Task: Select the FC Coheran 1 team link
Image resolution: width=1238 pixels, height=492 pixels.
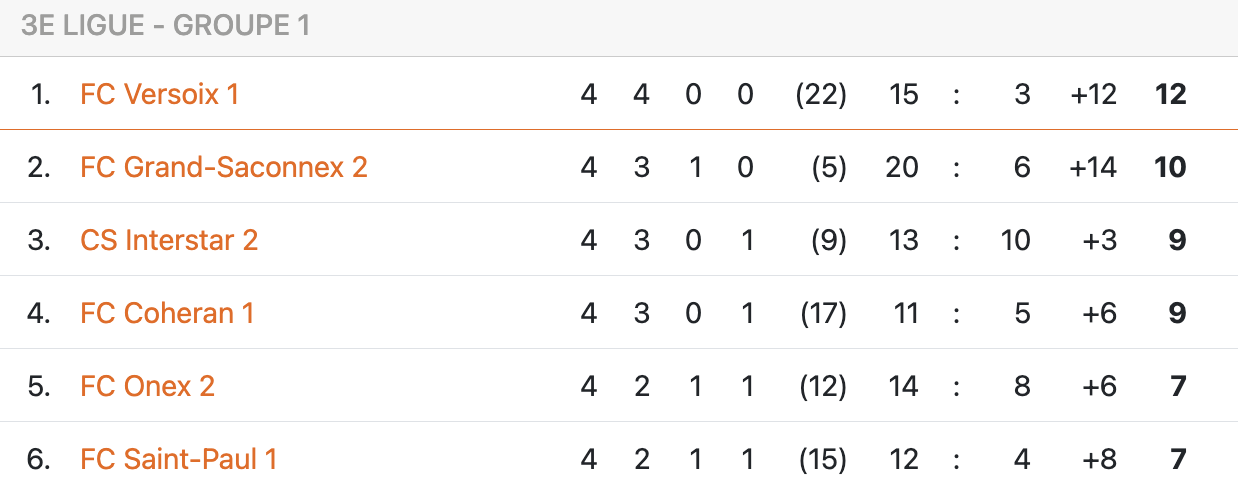Action: (x=167, y=313)
